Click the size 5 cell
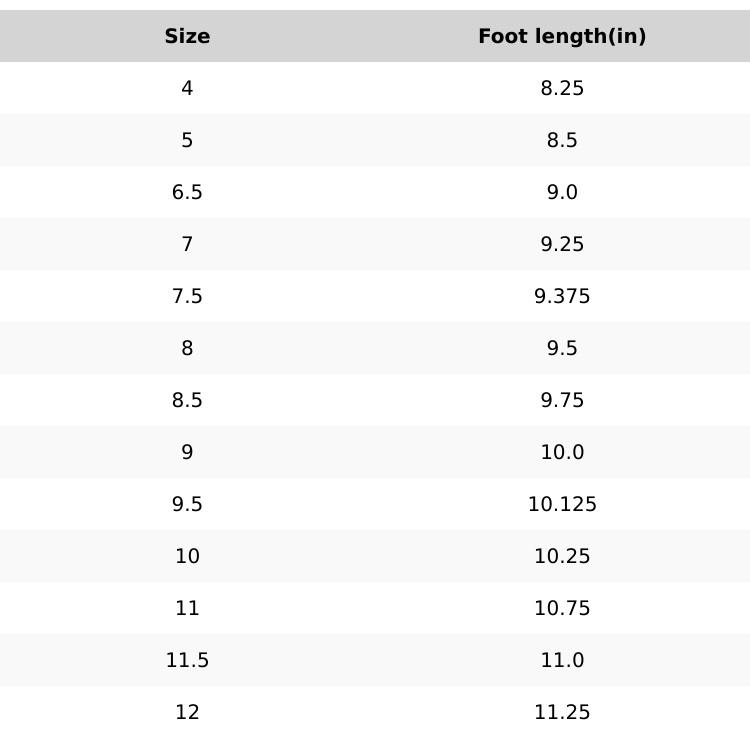The image size is (750, 738). pyautogui.click(x=187, y=140)
